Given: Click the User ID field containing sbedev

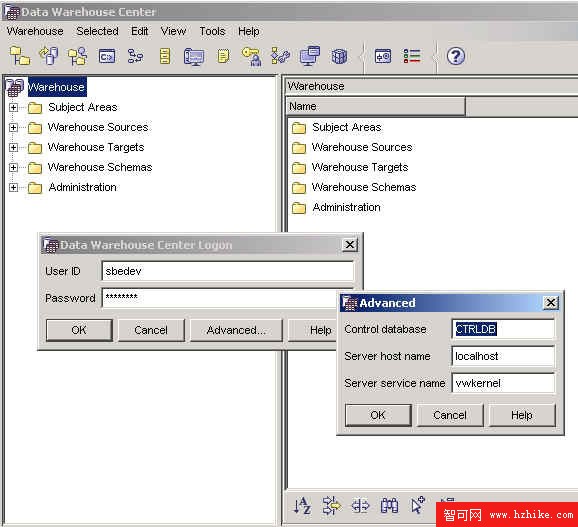Looking at the screenshot, I should 227,271.
